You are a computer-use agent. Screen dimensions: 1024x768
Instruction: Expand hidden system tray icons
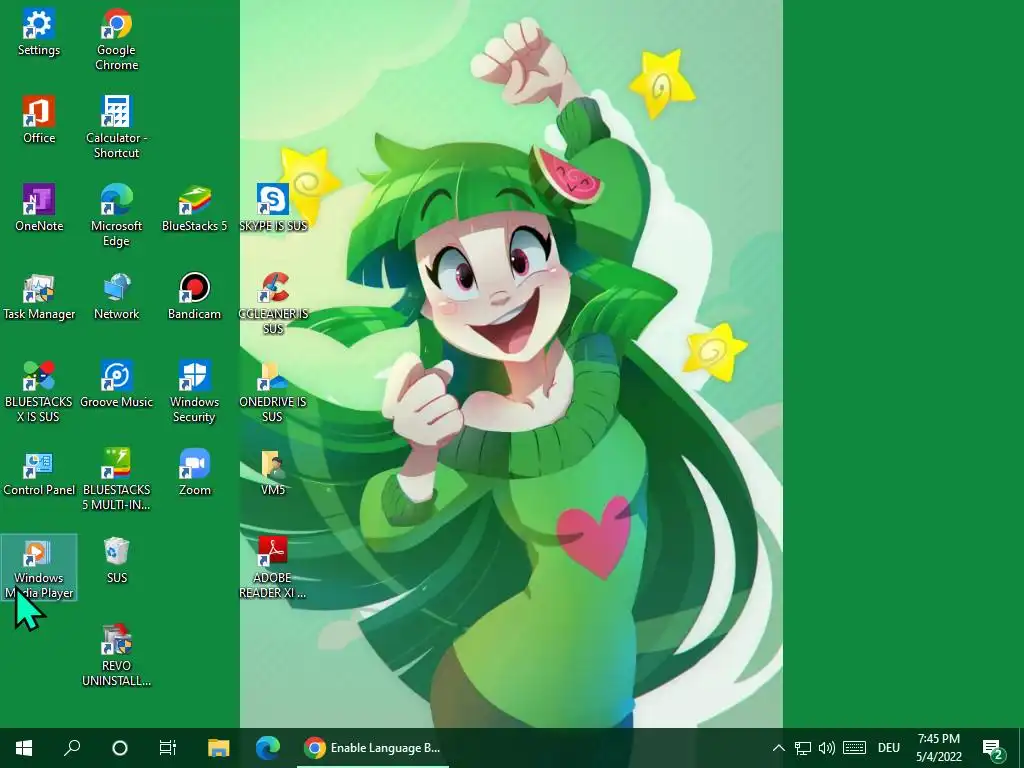point(778,748)
